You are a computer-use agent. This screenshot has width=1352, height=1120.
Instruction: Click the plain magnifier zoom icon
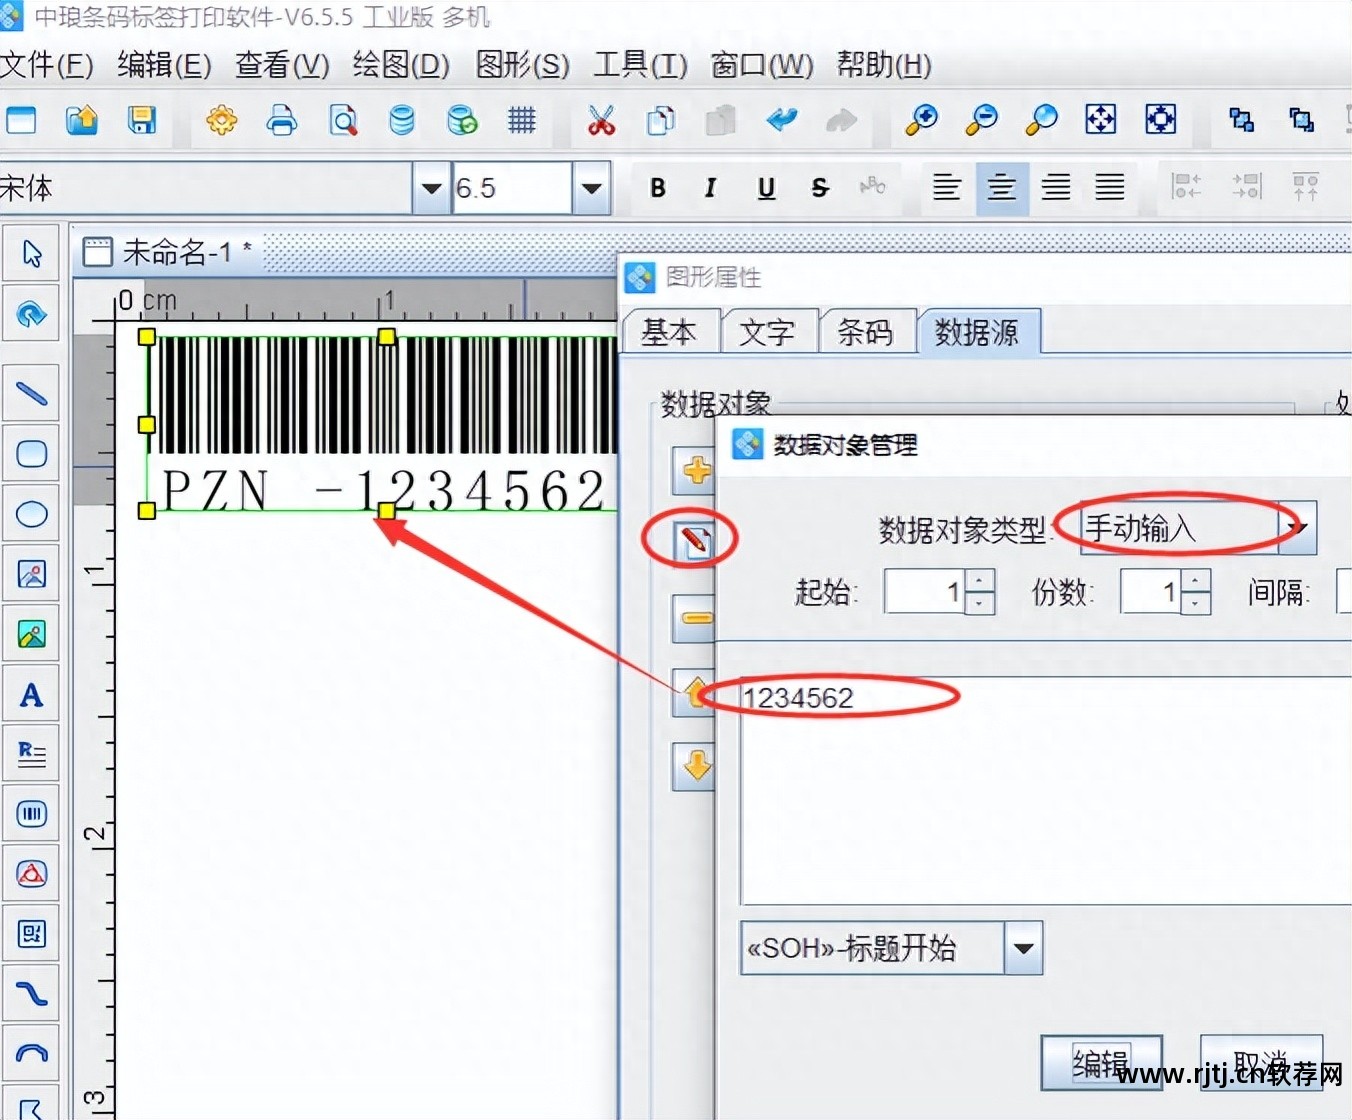tap(1041, 120)
